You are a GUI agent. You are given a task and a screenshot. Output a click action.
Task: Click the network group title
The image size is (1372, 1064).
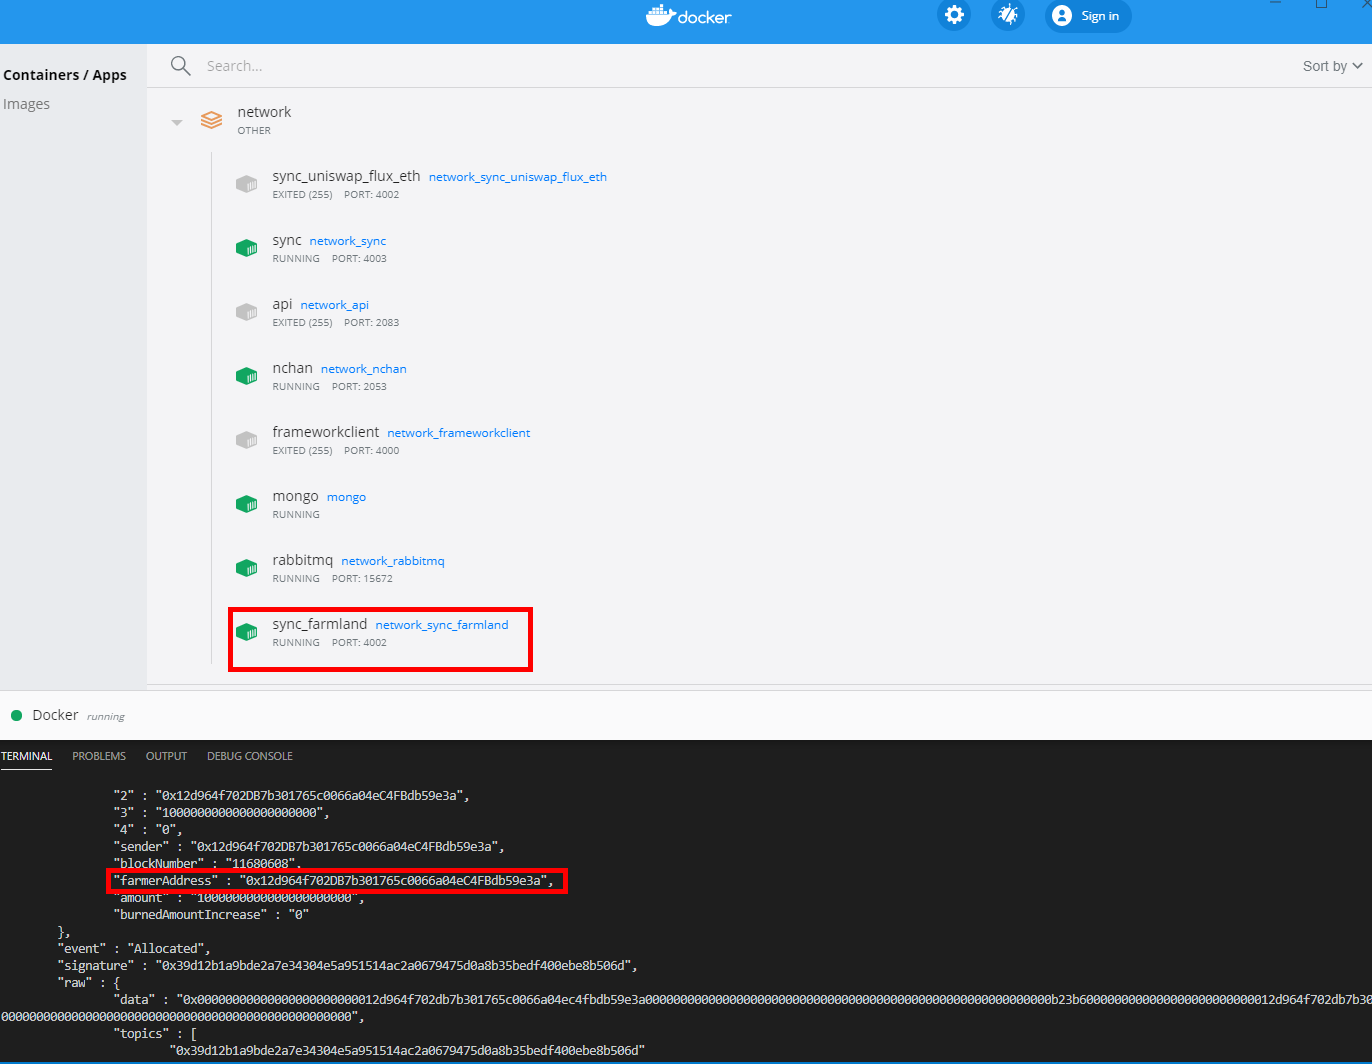pyautogui.click(x=264, y=112)
